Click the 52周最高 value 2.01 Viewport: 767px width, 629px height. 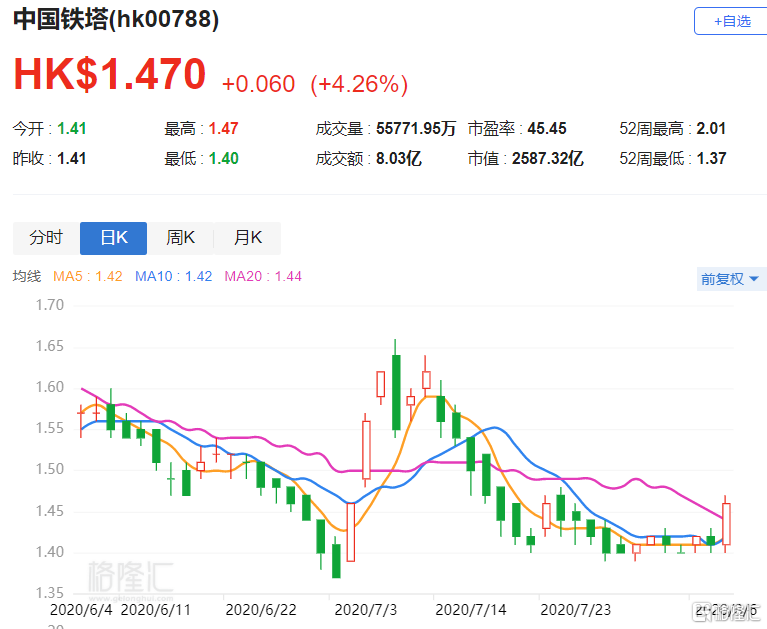(711, 128)
